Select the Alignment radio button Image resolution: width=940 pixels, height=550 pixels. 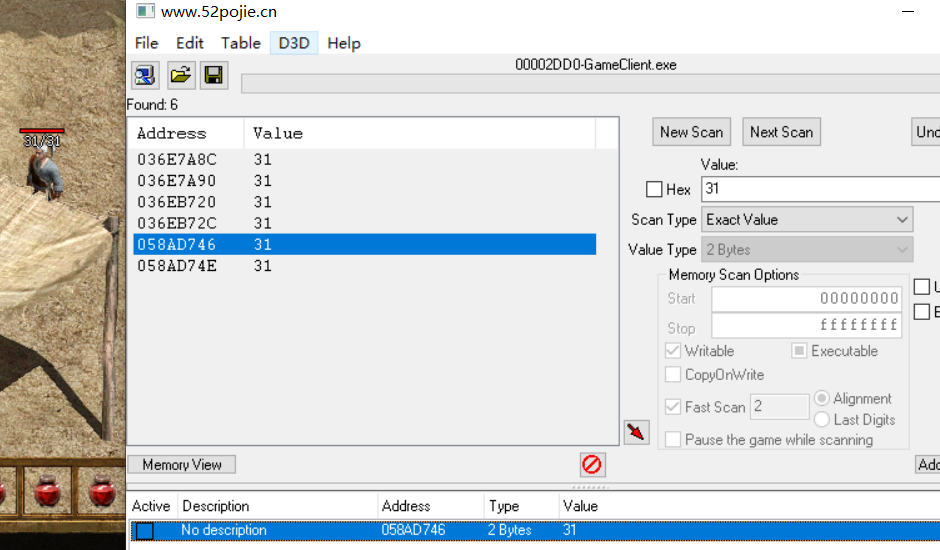(822, 398)
